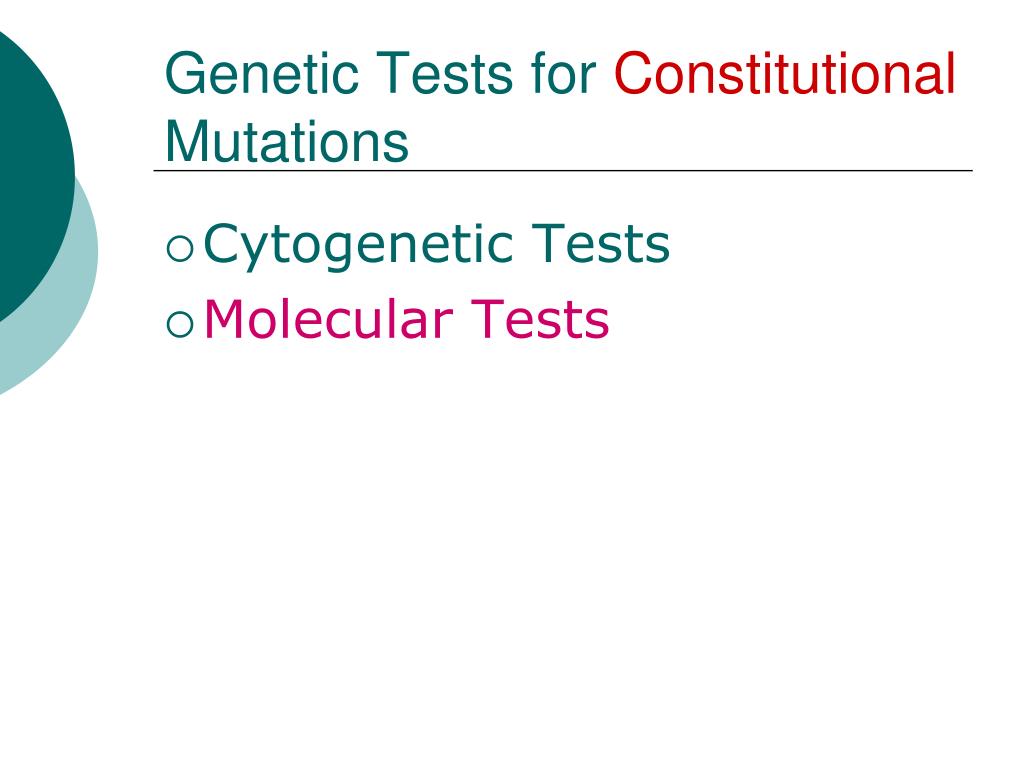1024x768 pixels.
Task: Select the pink word Molecular
Action: (328, 319)
